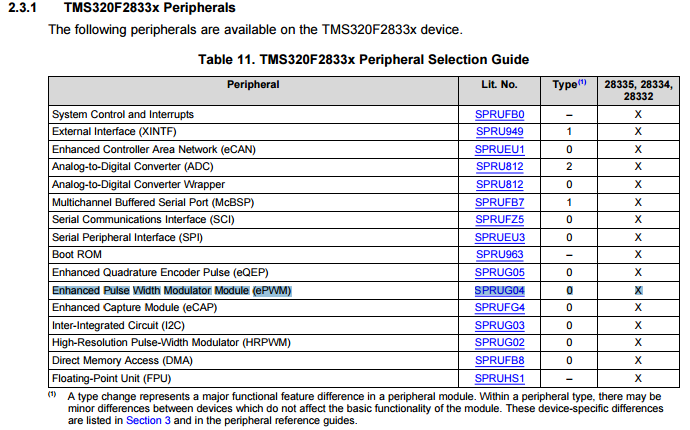Open the SPRUHS1 FPU link
Viewport: 690px width, 430px height.
pyautogui.click(x=499, y=379)
